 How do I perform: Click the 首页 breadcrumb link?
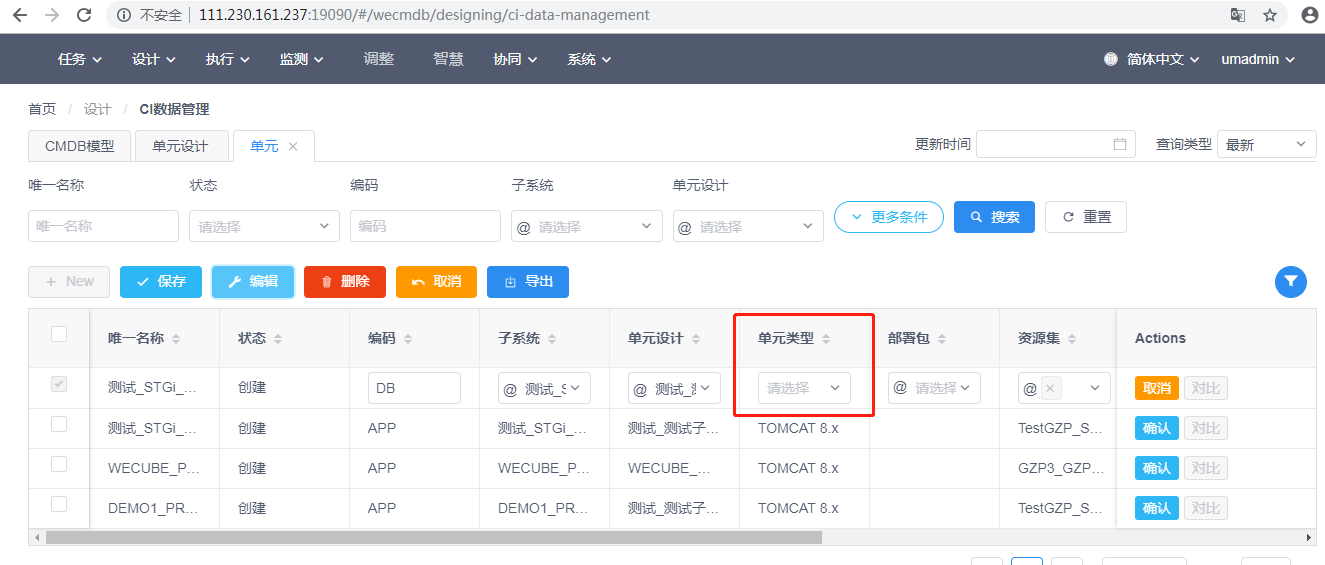pos(42,109)
